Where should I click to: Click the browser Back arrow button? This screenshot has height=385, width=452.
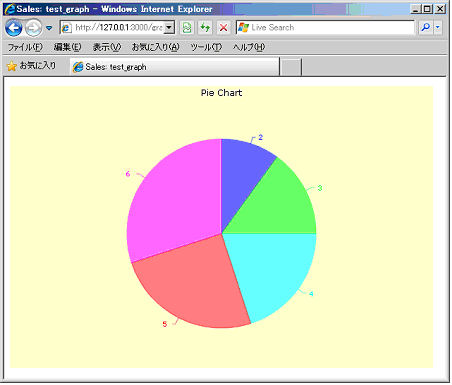click(x=14, y=28)
